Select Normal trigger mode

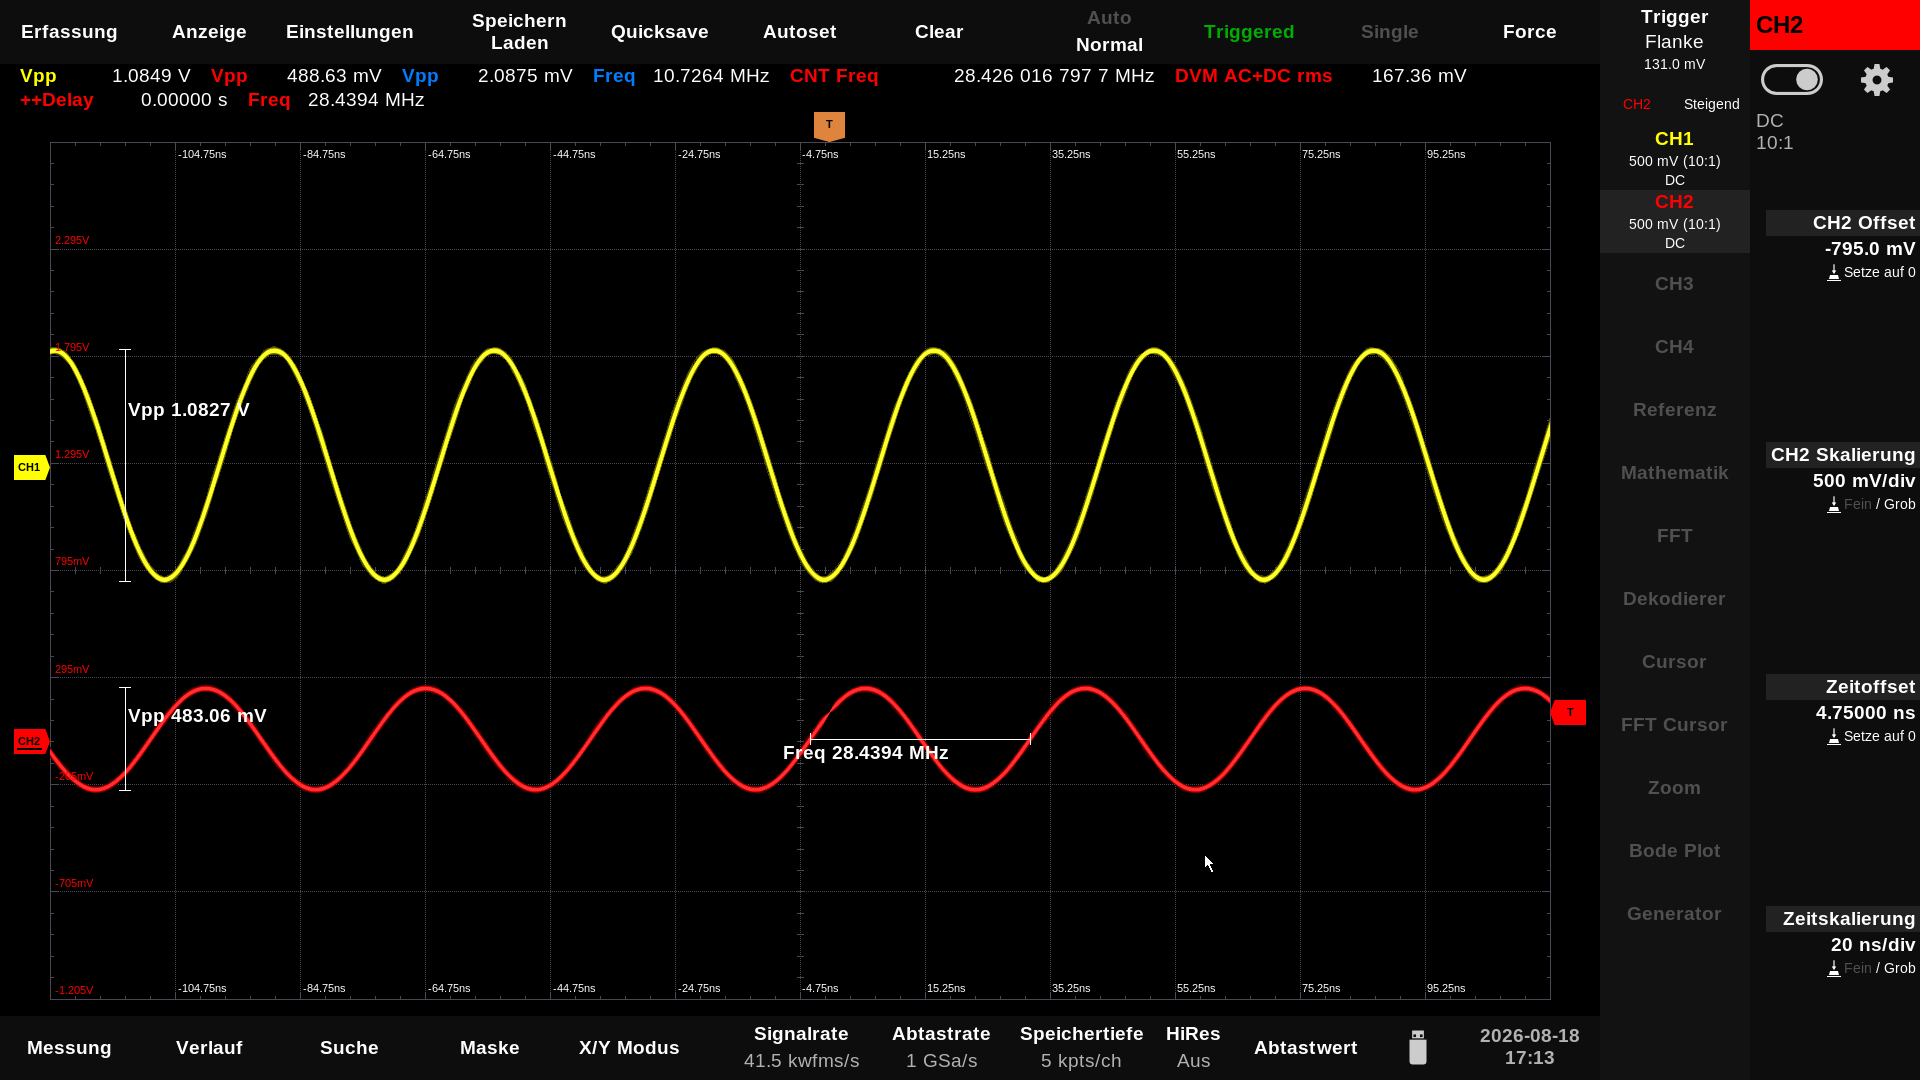click(1109, 45)
